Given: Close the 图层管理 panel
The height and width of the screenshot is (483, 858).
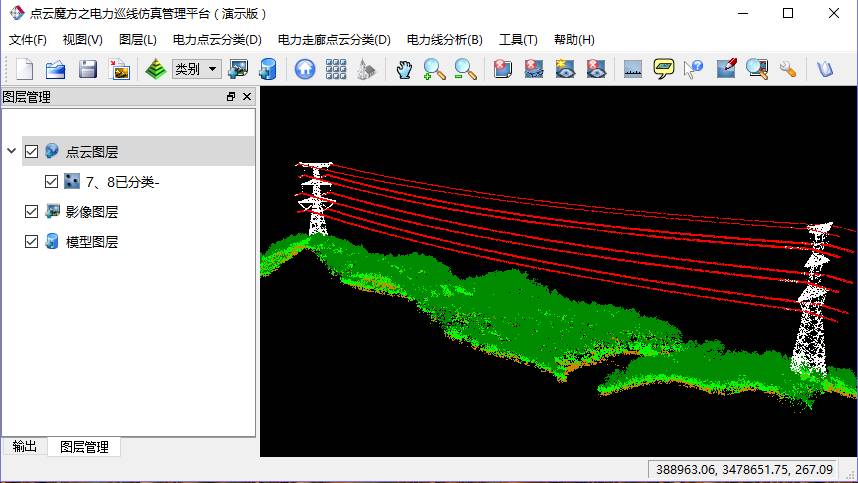Looking at the screenshot, I should [x=247, y=97].
